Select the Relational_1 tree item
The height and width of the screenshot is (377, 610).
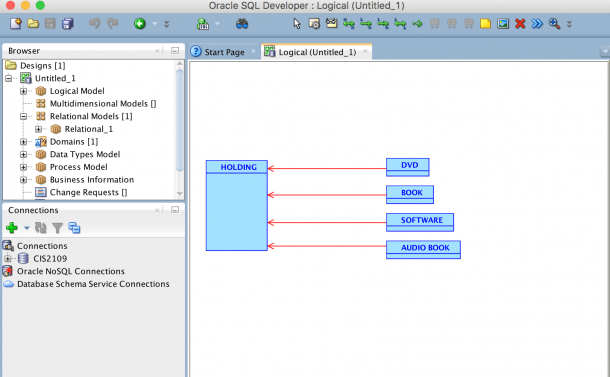(89, 129)
